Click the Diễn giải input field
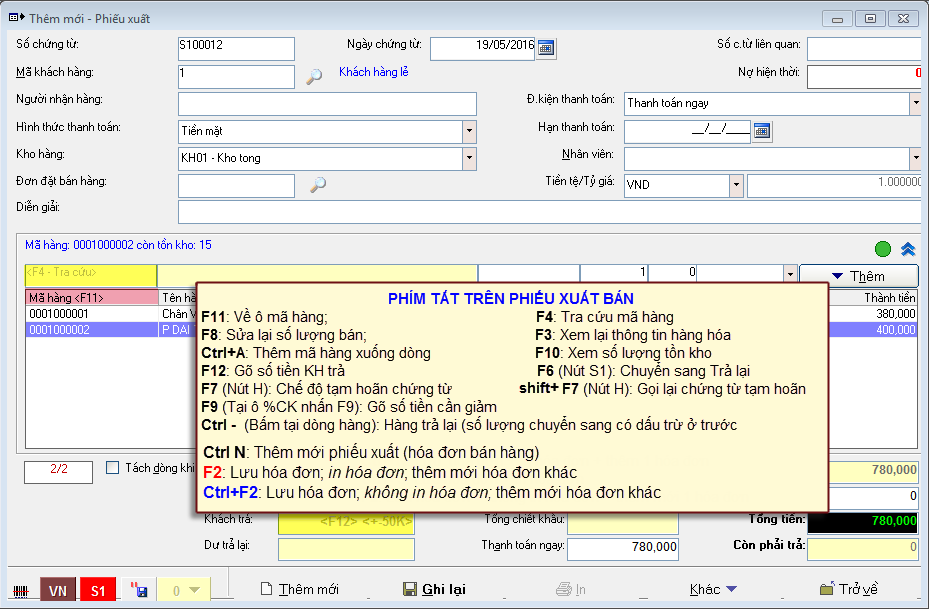 [548, 211]
